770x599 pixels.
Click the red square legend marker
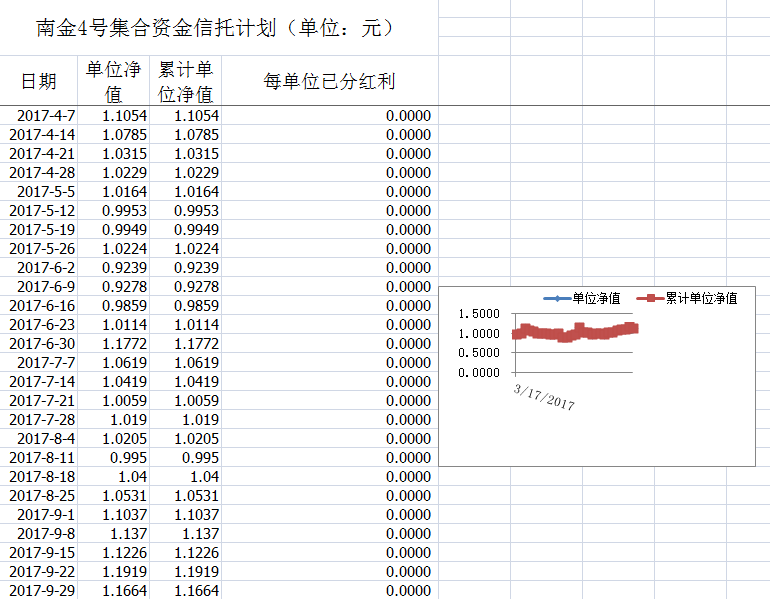(x=651, y=298)
